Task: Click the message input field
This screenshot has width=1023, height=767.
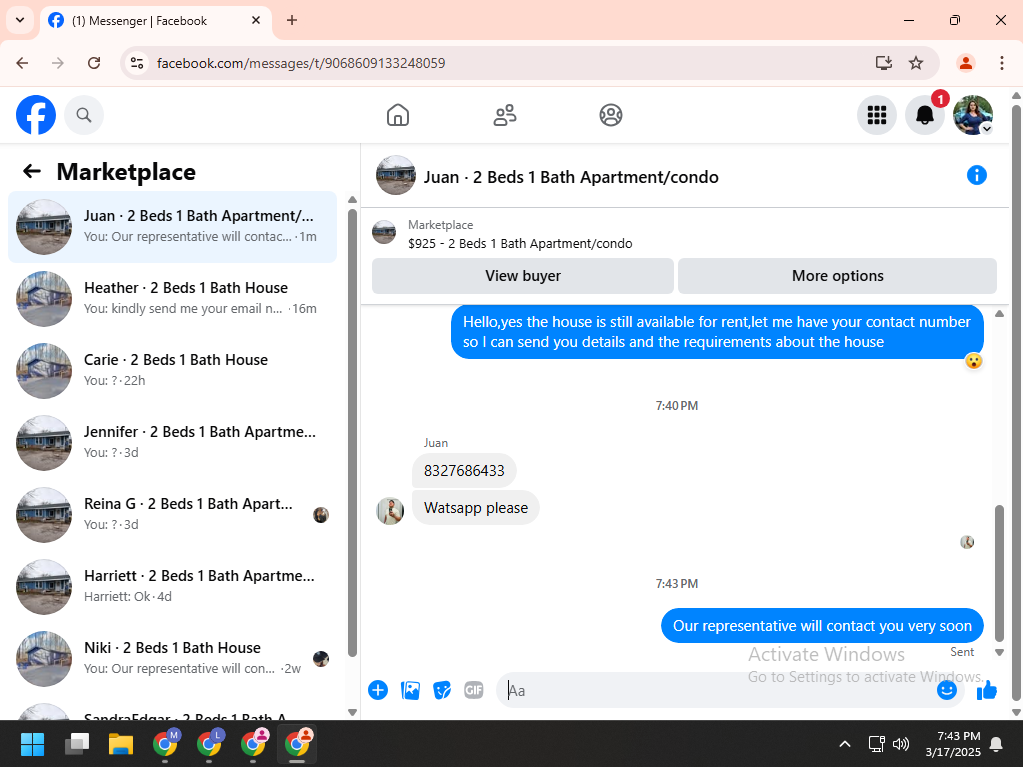Action: click(x=718, y=690)
